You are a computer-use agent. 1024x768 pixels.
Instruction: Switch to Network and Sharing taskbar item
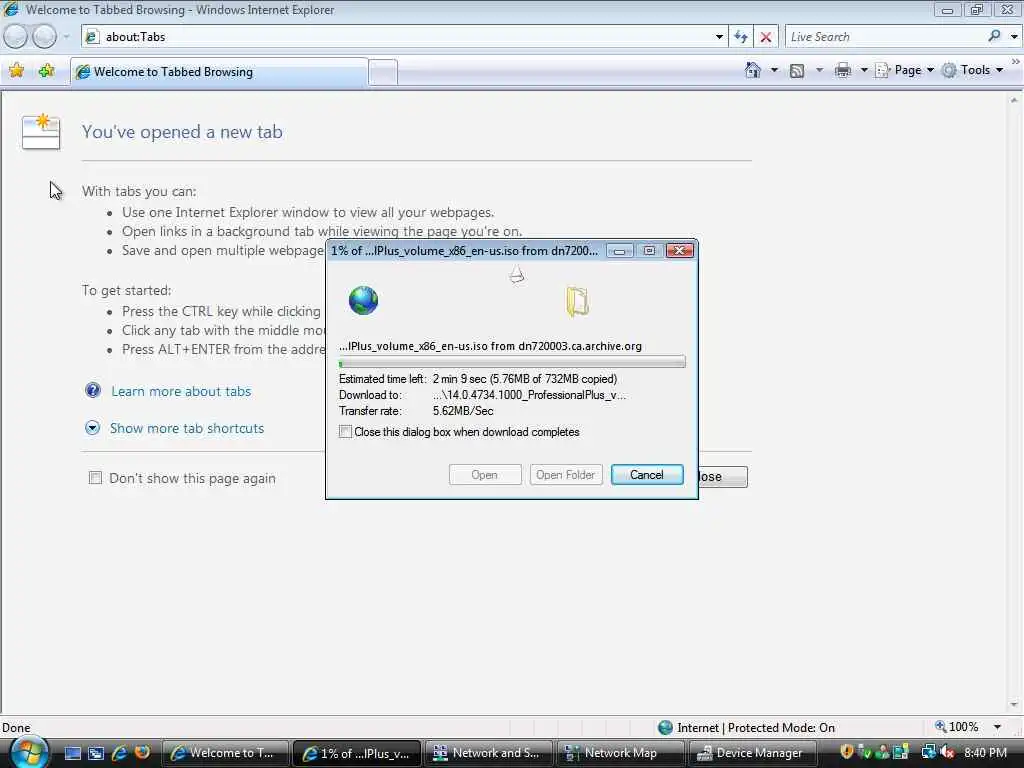(489, 753)
